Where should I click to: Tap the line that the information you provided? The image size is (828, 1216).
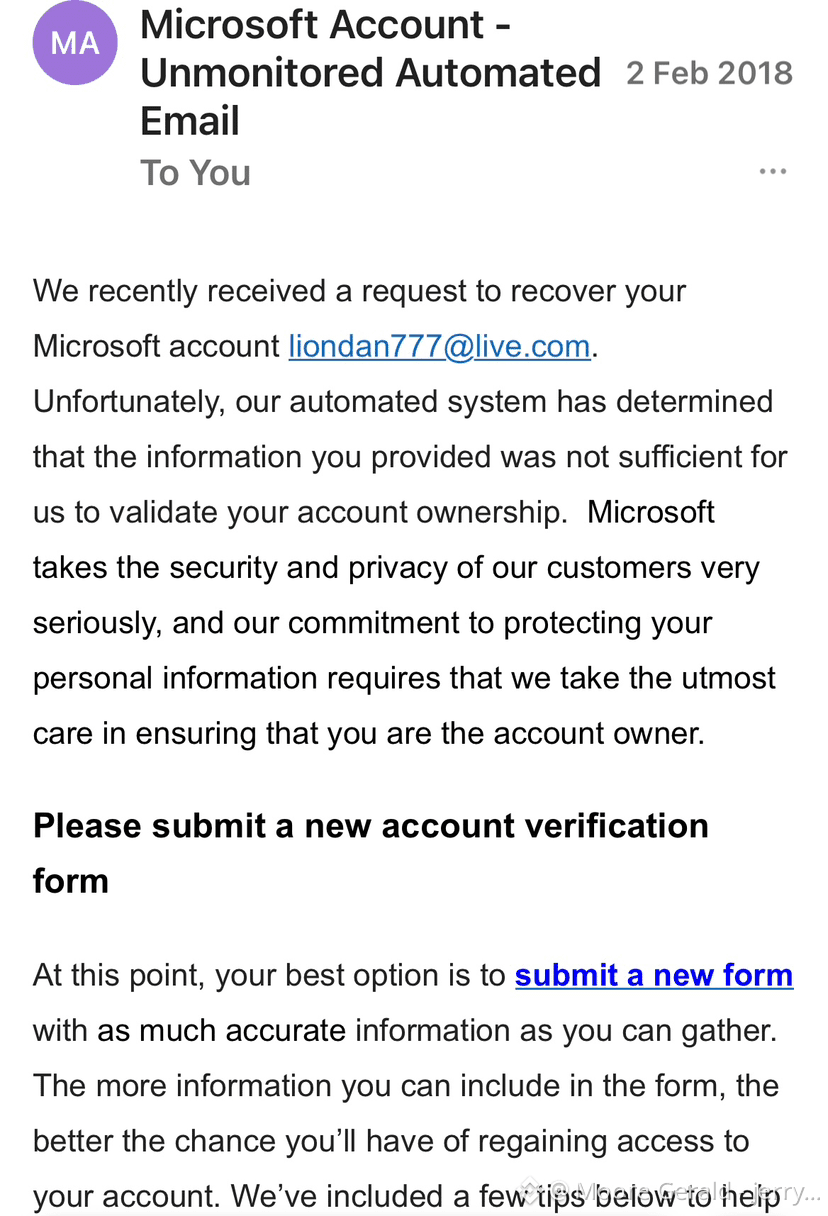[x=410, y=457]
